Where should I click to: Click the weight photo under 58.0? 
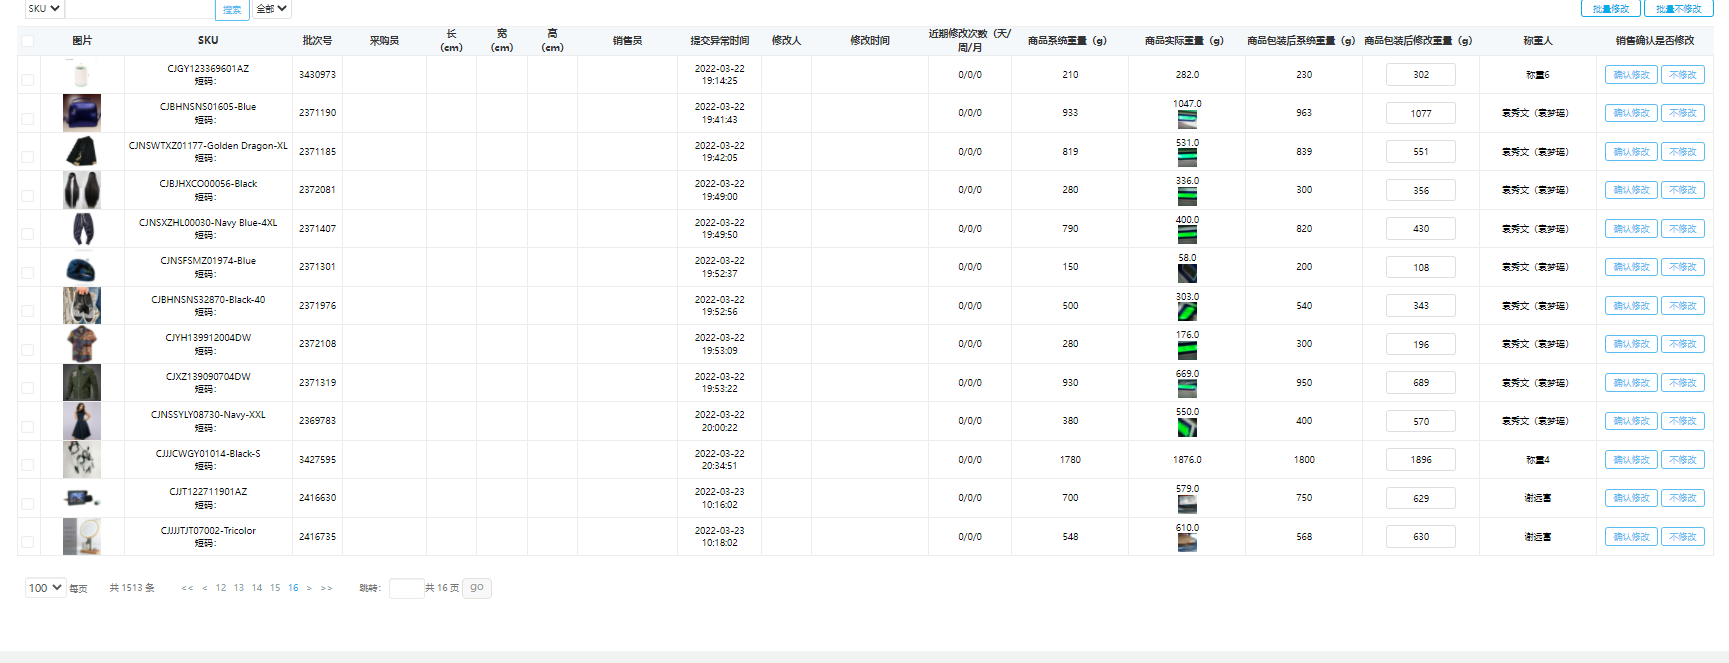click(x=1187, y=273)
